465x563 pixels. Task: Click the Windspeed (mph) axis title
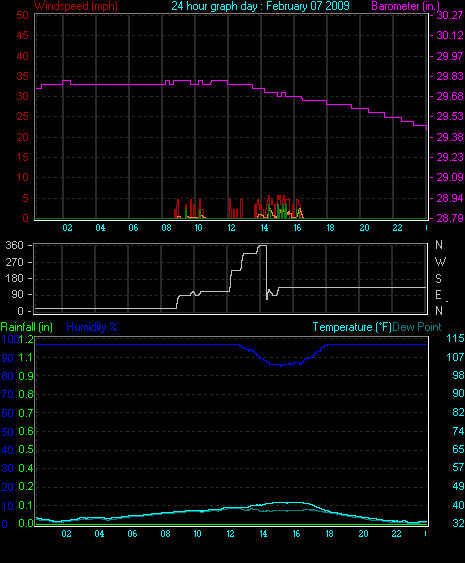76,6
